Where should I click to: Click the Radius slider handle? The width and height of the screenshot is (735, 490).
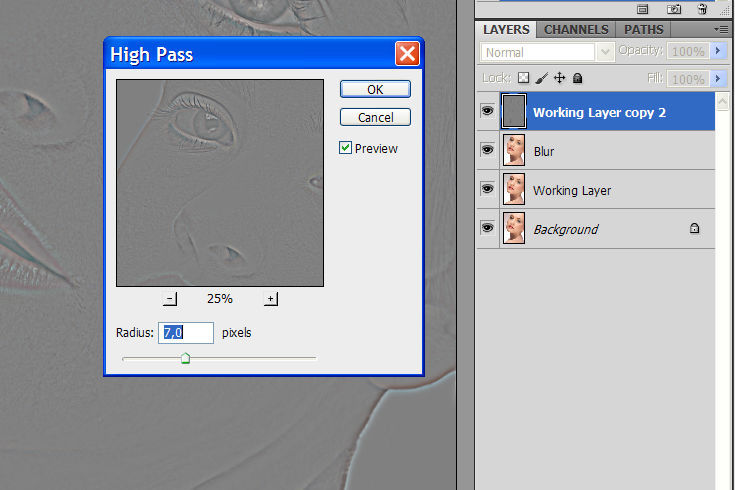pos(186,359)
